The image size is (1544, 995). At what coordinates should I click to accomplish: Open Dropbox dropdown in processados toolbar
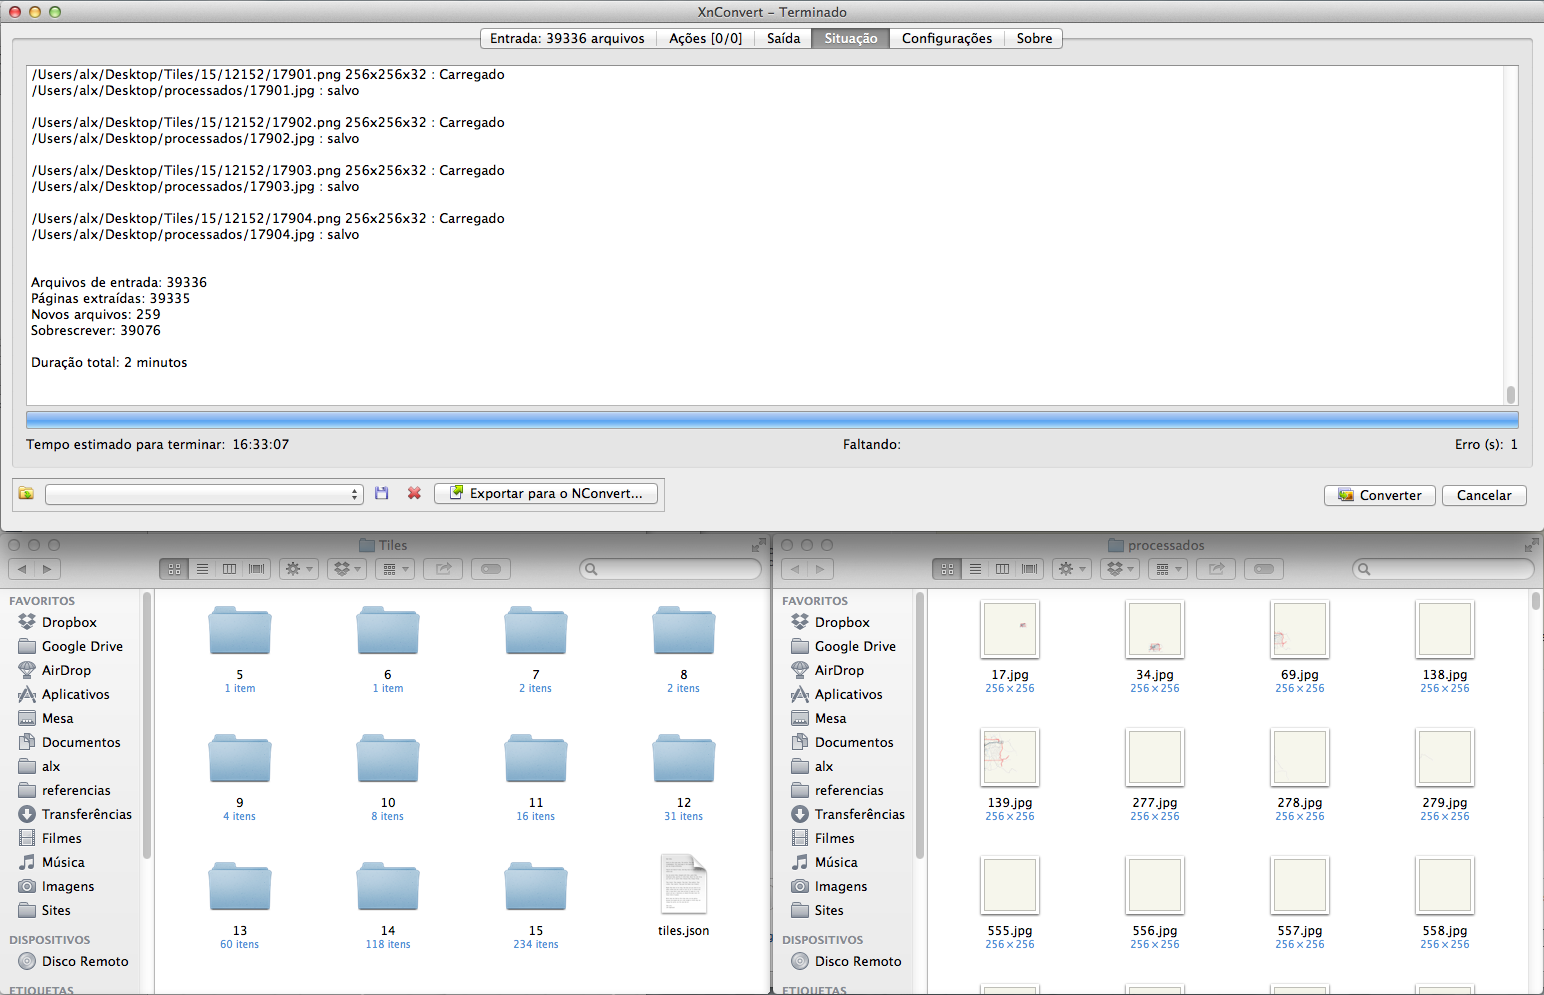[x=1120, y=569]
